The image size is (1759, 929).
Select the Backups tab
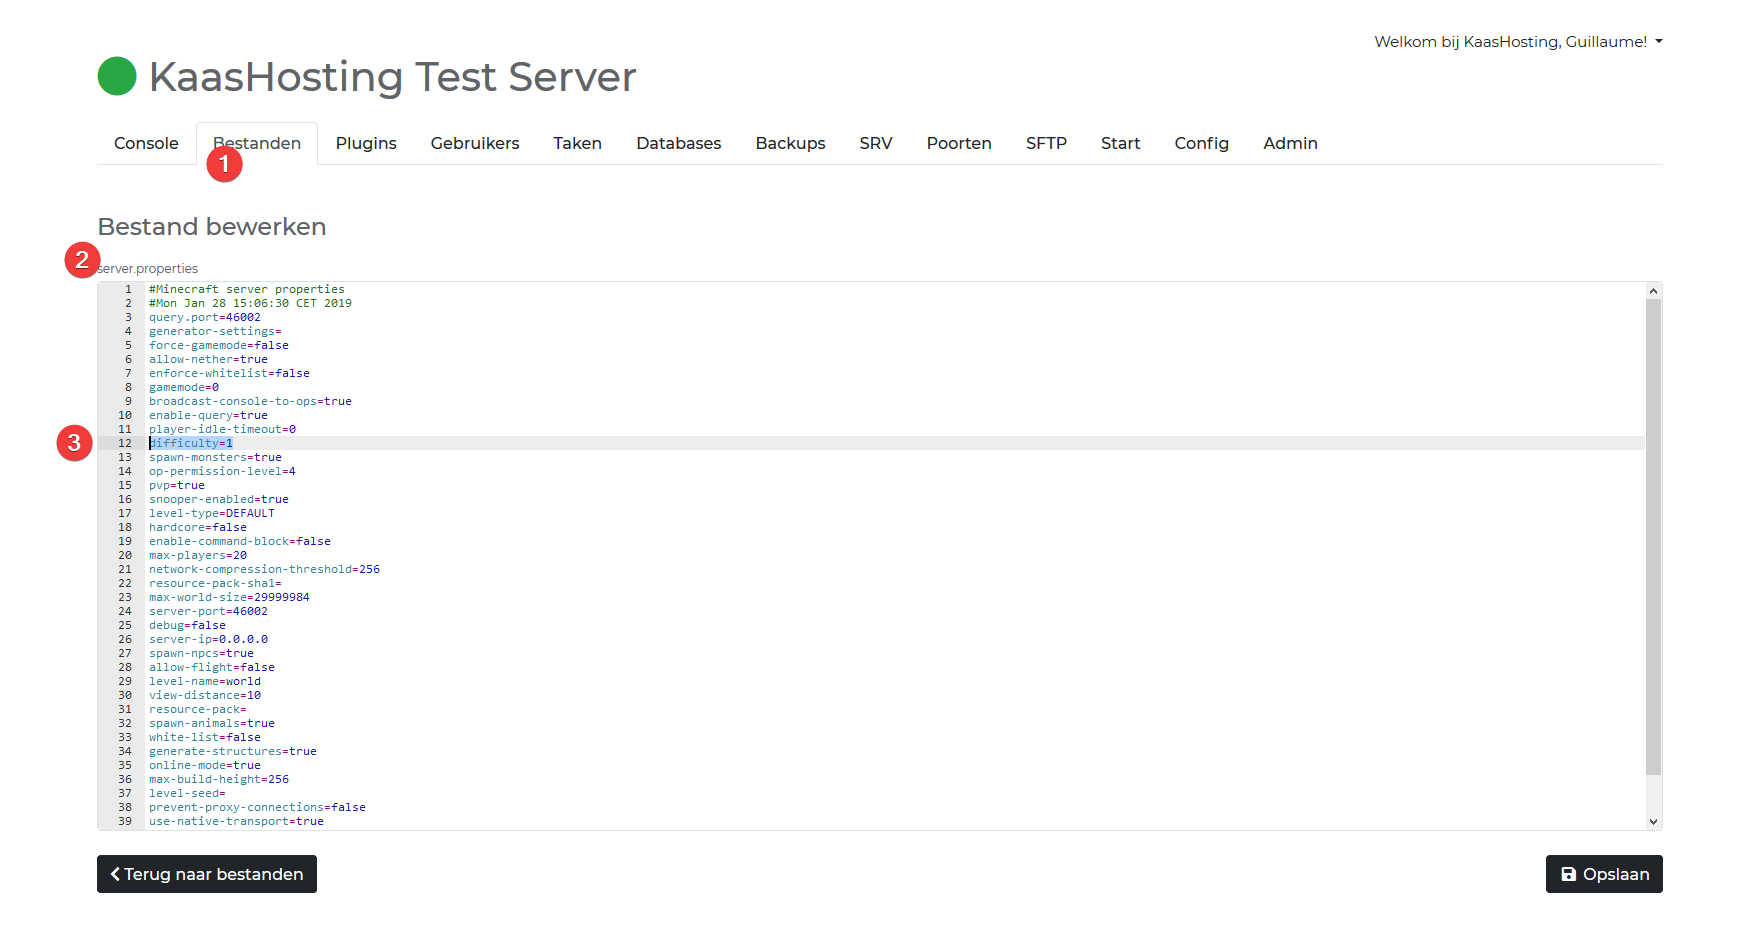click(790, 144)
